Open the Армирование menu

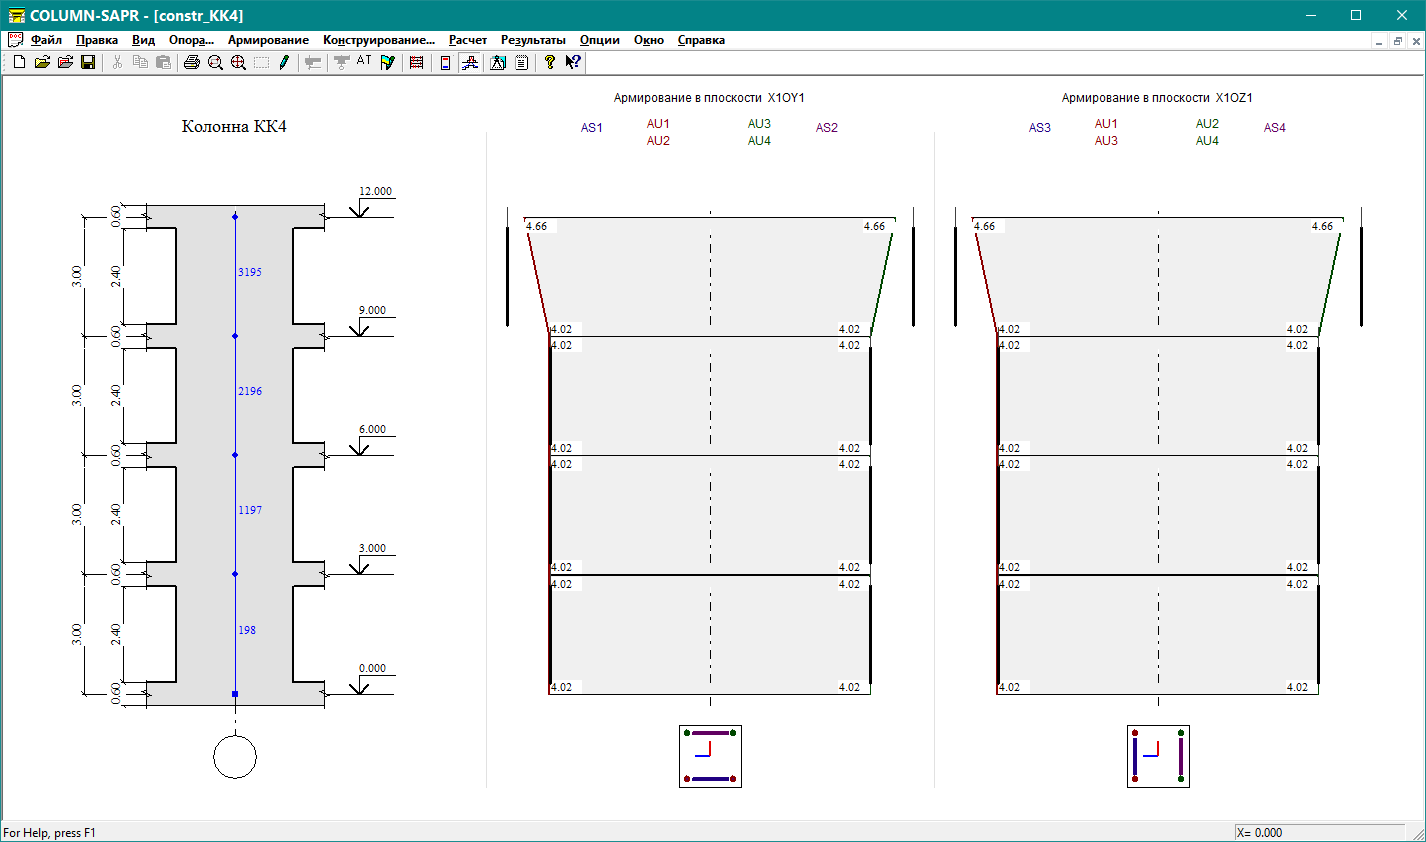(268, 40)
